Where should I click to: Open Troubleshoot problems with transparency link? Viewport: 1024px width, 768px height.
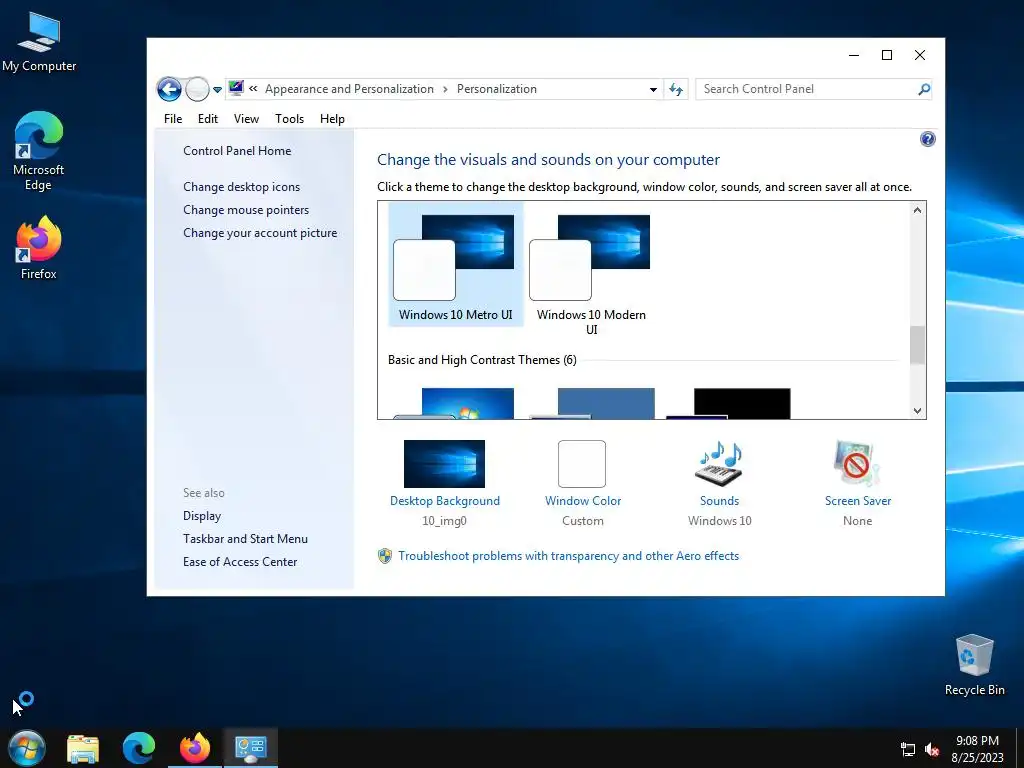(568, 556)
